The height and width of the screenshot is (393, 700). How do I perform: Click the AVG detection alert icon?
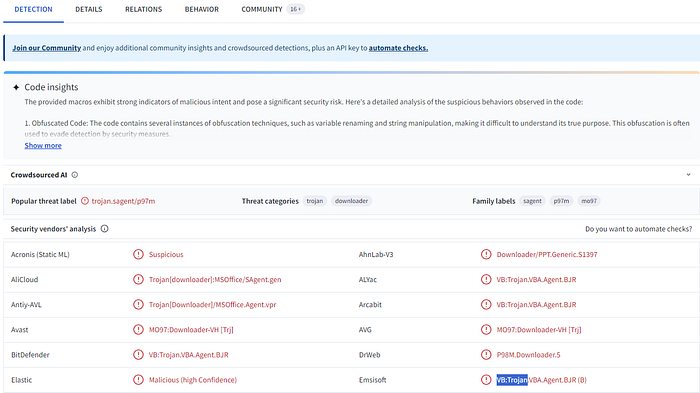coord(486,330)
